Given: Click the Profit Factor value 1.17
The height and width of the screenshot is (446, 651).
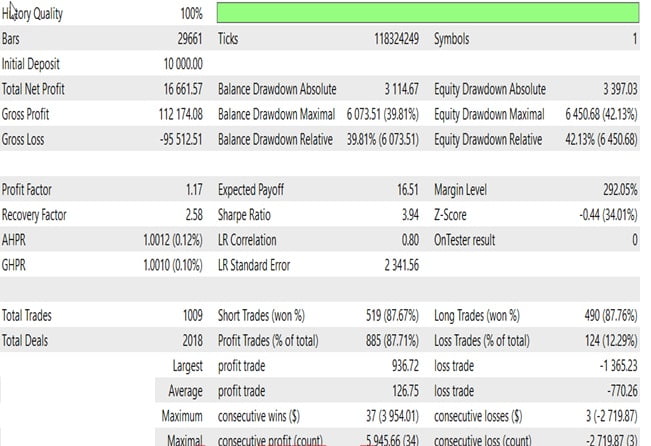Looking at the screenshot, I should (192, 188).
